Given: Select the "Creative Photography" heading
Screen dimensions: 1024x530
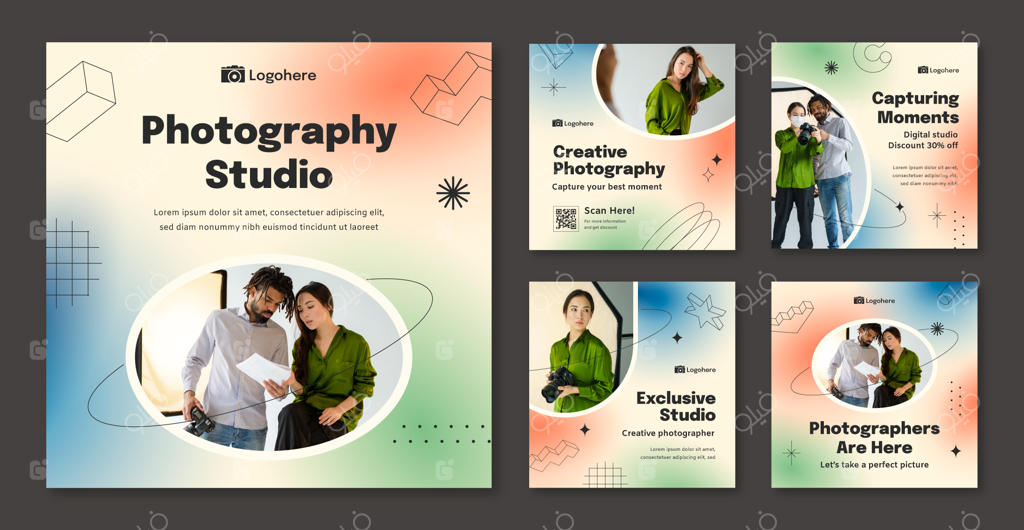Looking at the screenshot, I should [608, 160].
